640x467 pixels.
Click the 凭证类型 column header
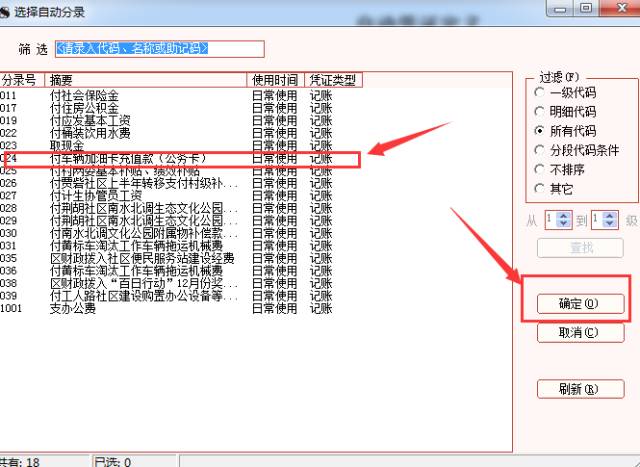(x=333, y=79)
